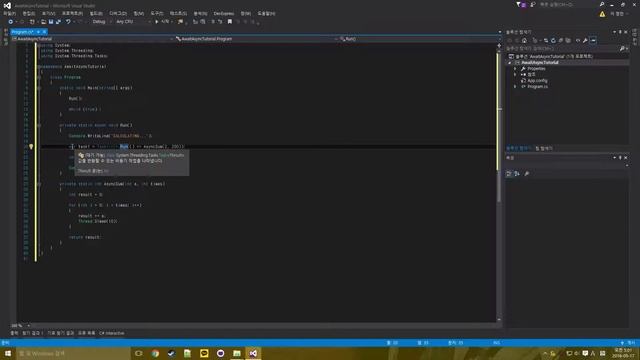
Task: Click the Undo arrow icon
Action: tap(68, 22)
